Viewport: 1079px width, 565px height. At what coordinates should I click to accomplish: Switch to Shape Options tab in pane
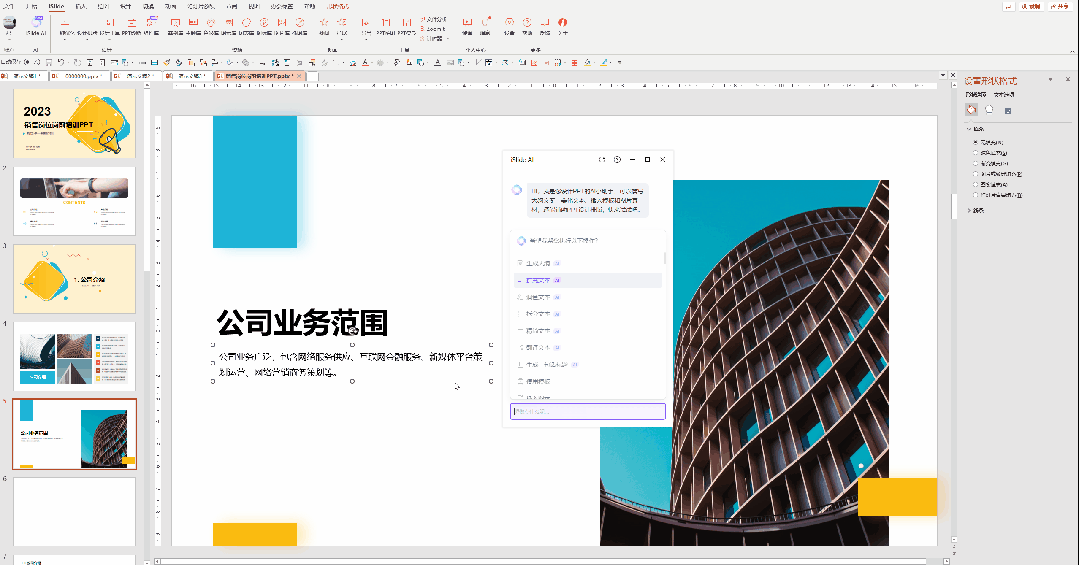975,94
